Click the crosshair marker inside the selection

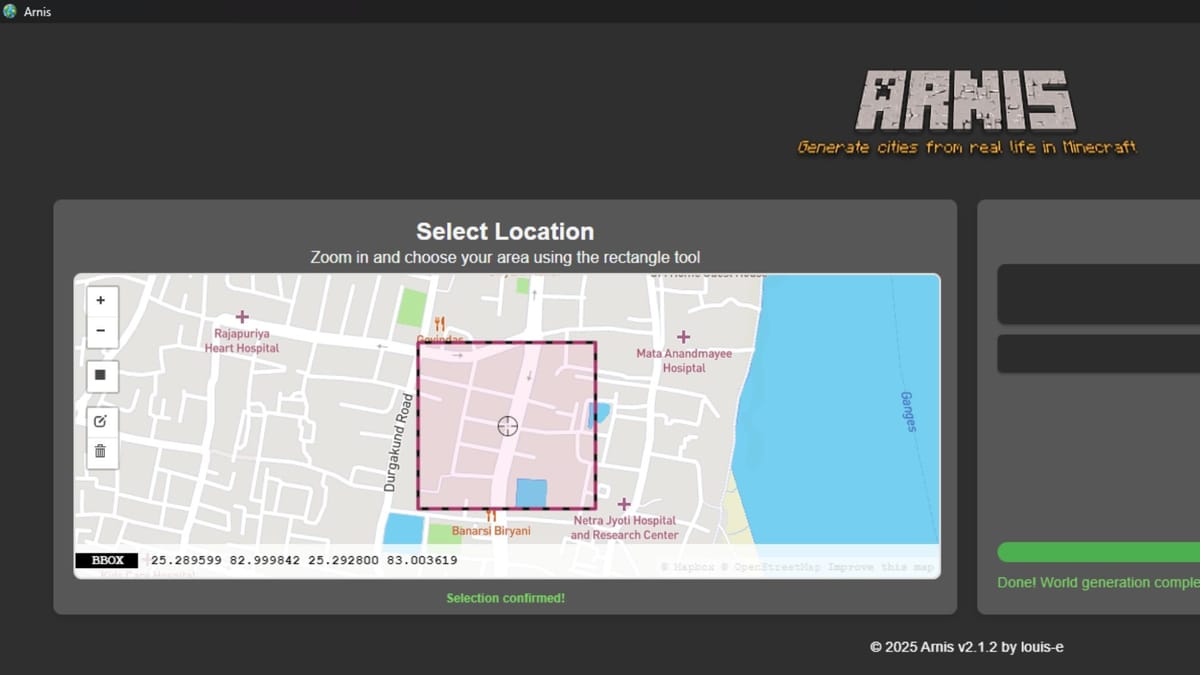[x=507, y=426]
